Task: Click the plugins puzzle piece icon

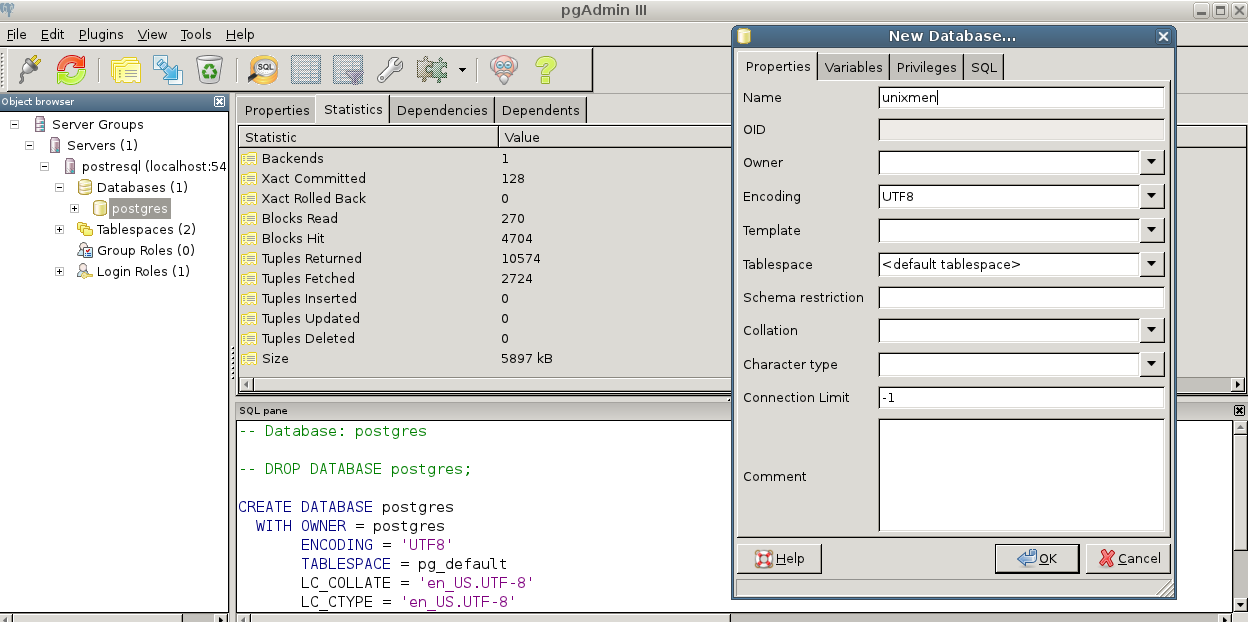Action: pos(431,69)
